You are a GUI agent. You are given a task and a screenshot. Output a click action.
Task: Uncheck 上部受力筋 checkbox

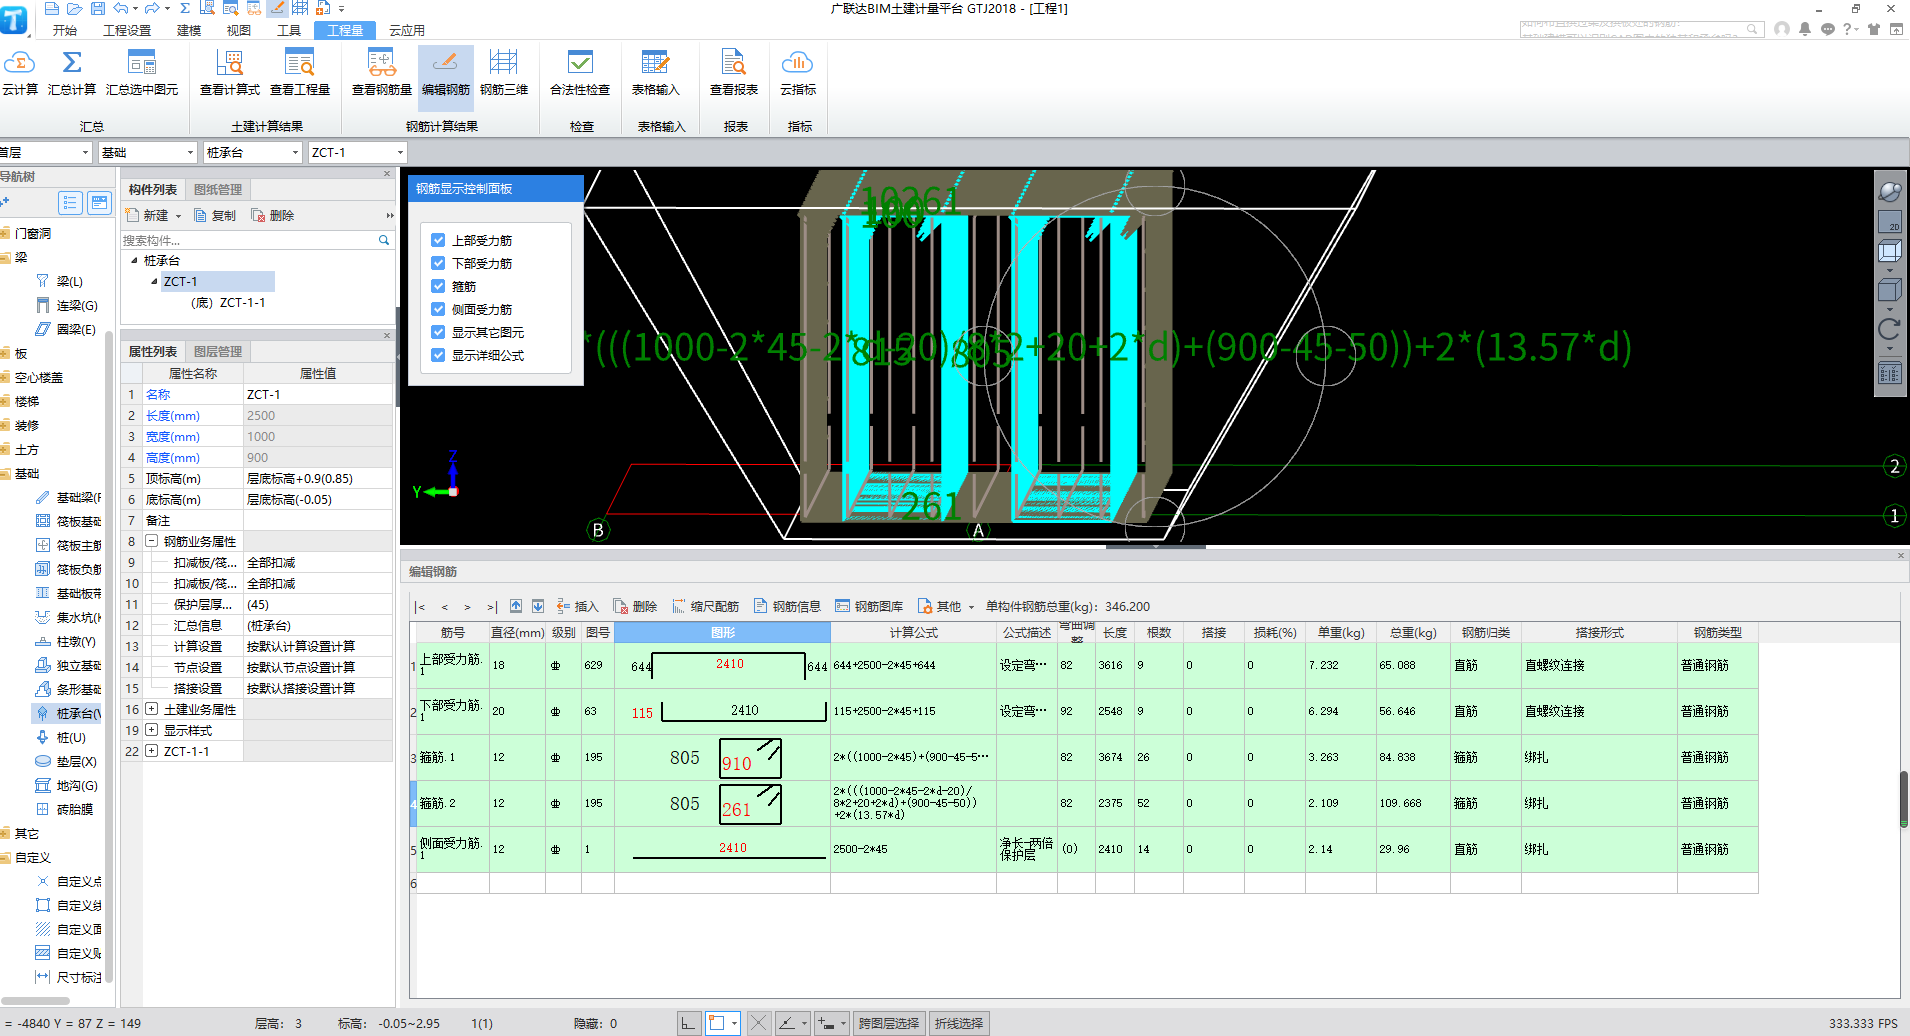tap(438, 240)
